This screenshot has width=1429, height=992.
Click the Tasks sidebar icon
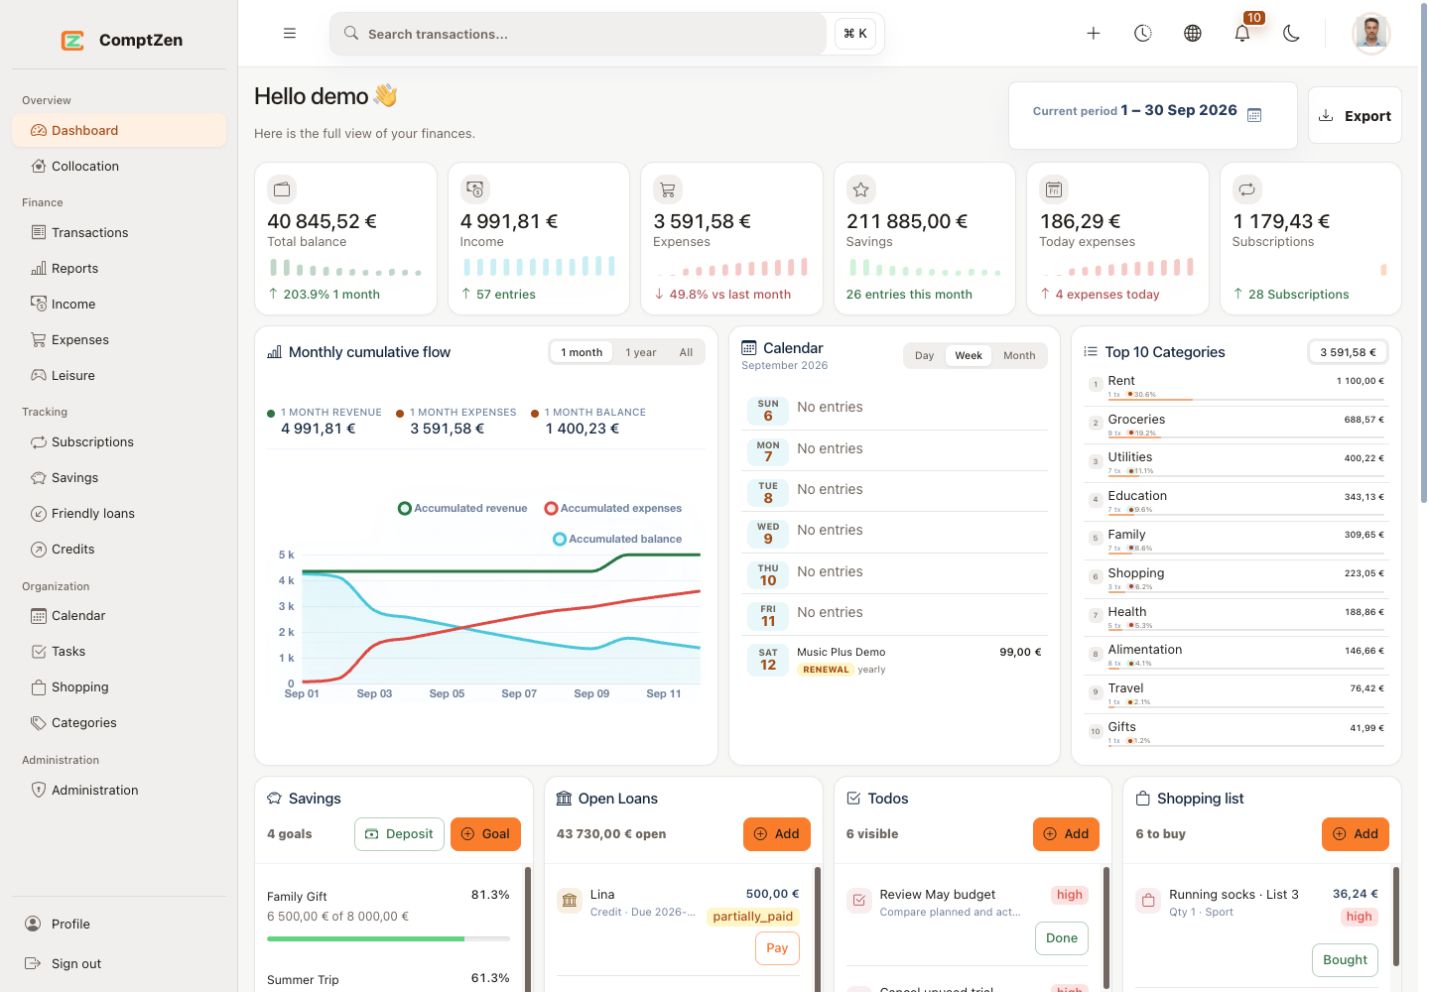pyautogui.click(x=39, y=651)
